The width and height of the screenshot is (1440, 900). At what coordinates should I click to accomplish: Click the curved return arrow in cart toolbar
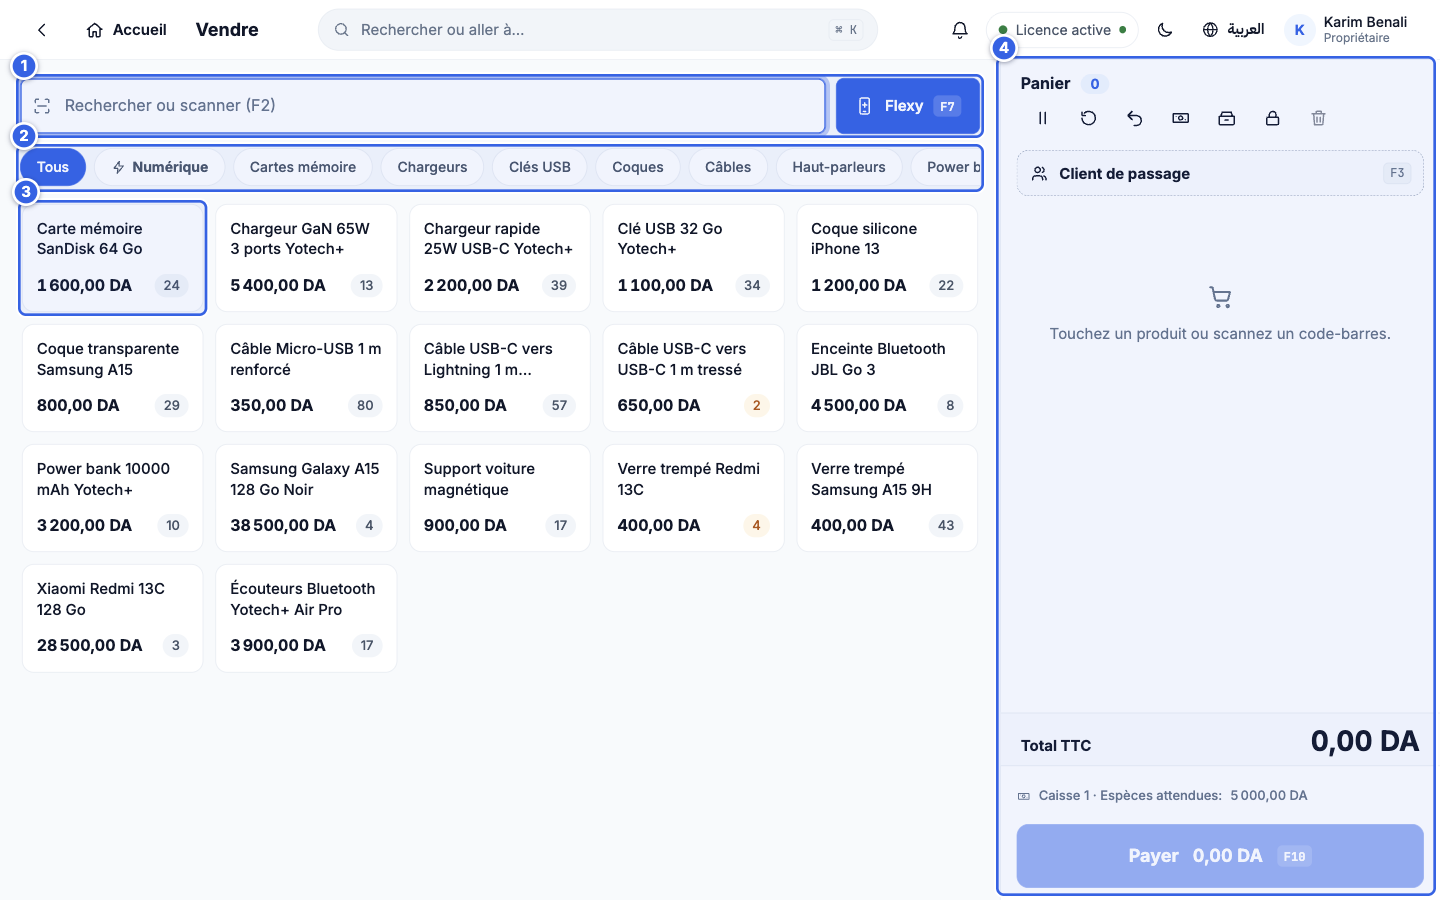pos(1134,118)
